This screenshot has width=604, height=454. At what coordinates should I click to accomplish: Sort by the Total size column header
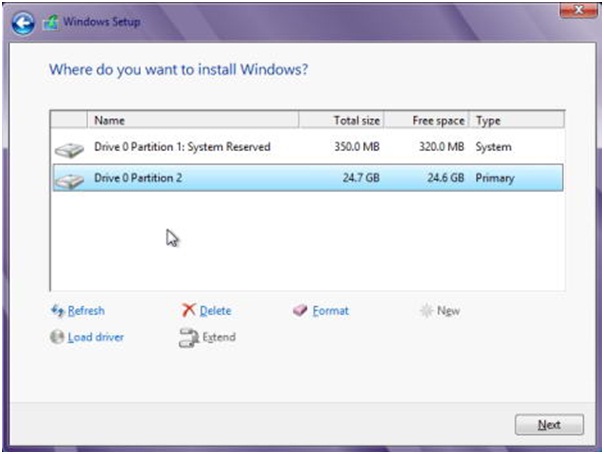coord(341,121)
